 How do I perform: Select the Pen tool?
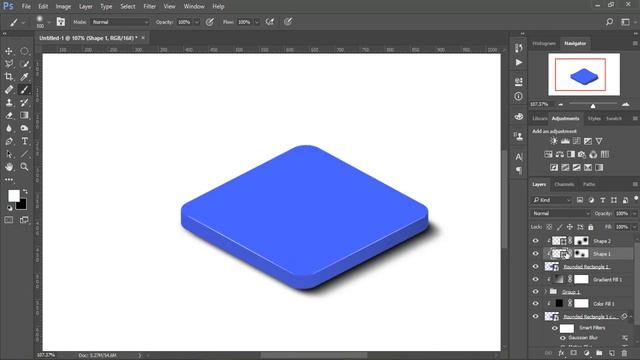9,141
